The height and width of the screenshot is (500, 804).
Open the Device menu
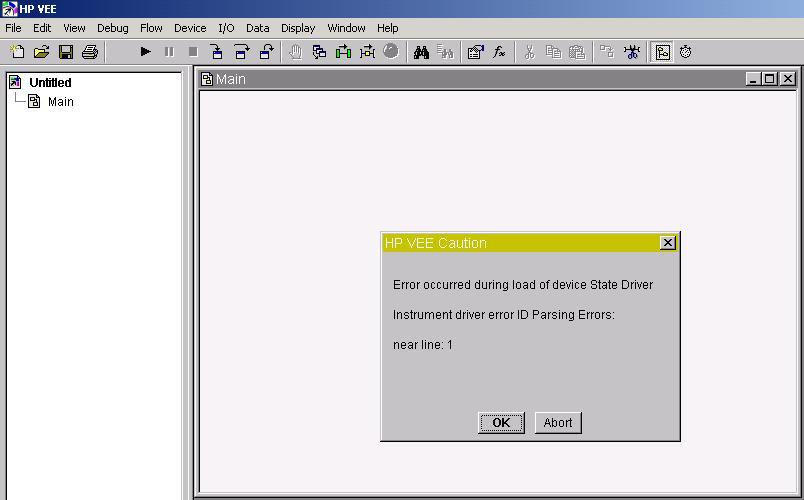190,28
